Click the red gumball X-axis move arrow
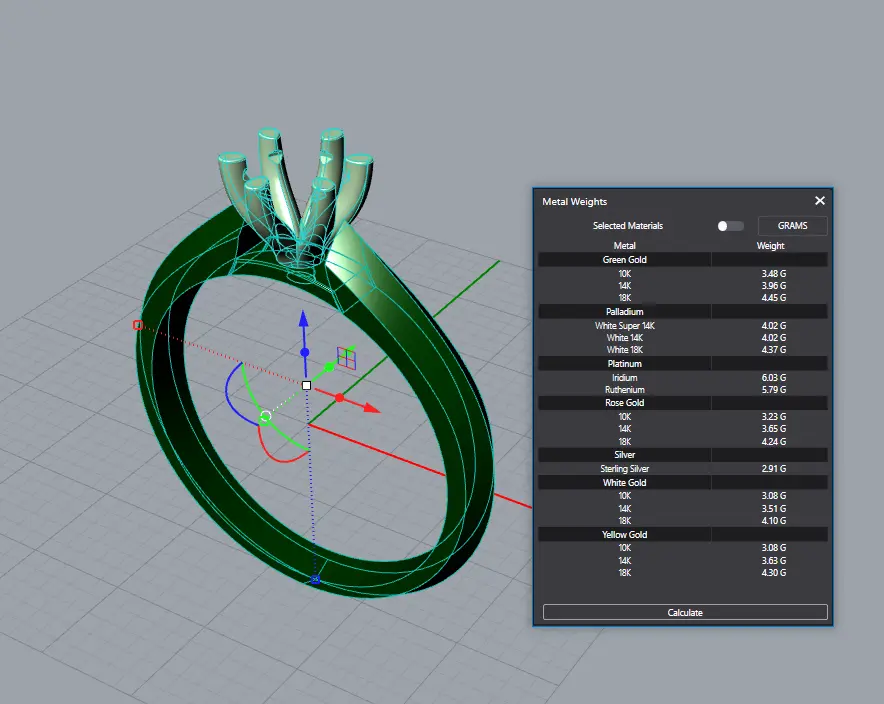Viewport: 884px width, 704px height. point(371,408)
